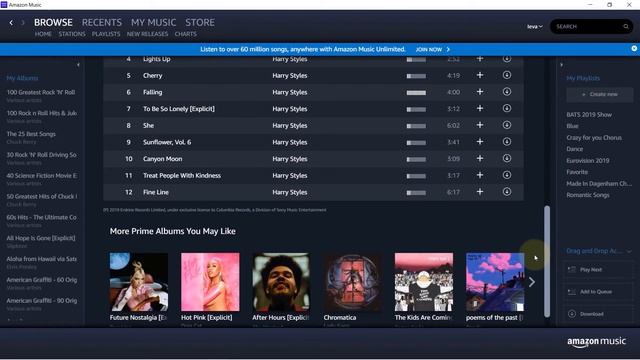Collapse Drag and Drop Actions section

pos(629,251)
